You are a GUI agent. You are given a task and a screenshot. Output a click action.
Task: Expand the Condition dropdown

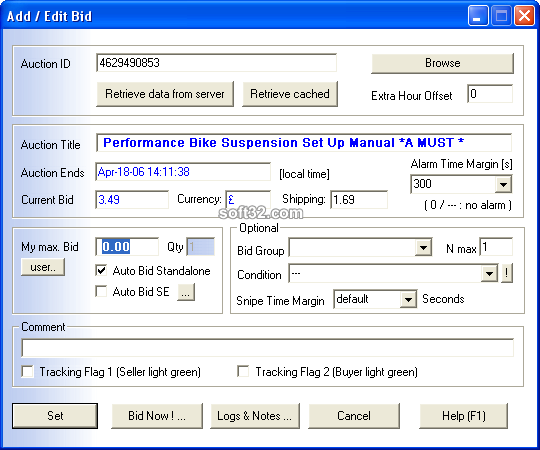[489, 274]
